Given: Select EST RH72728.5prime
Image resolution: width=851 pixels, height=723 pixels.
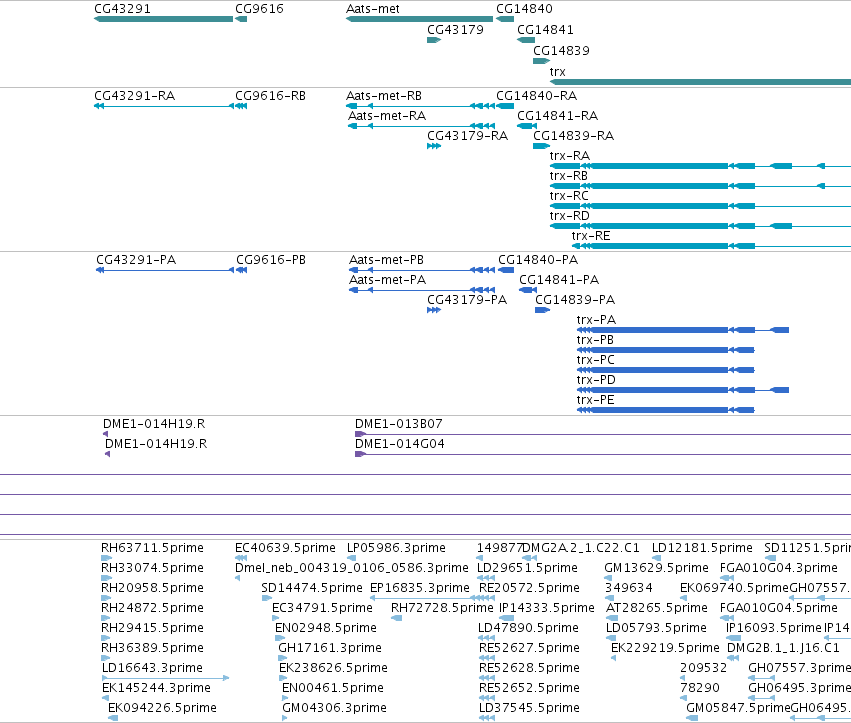Looking at the screenshot, I should pyautogui.click(x=442, y=609).
